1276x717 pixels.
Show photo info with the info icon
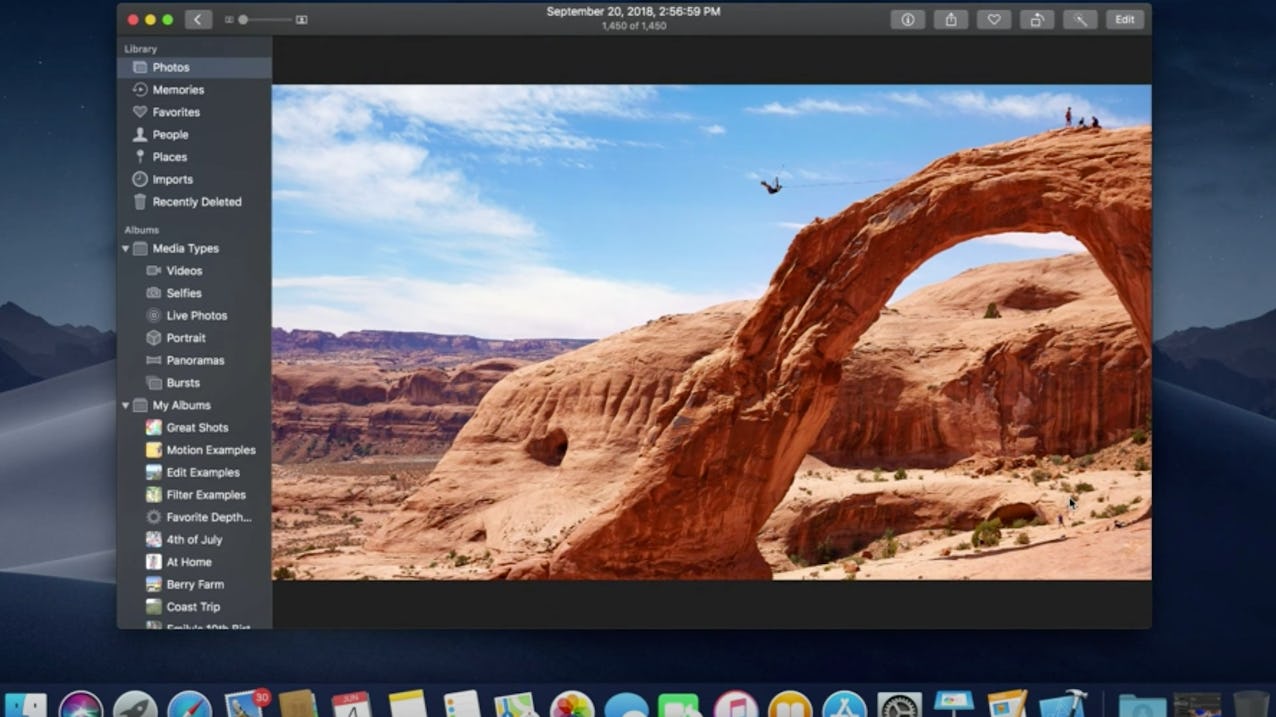[908, 19]
